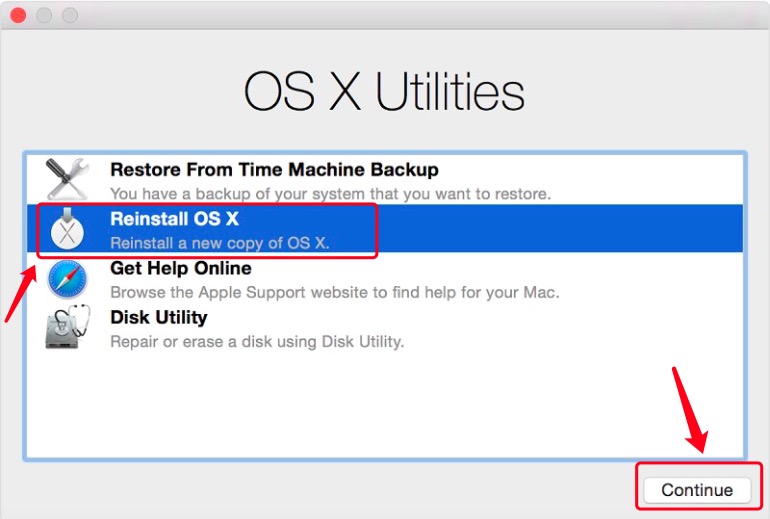770x519 pixels.
Task: Click the window title bar's empty area
Action: [400, 16]
